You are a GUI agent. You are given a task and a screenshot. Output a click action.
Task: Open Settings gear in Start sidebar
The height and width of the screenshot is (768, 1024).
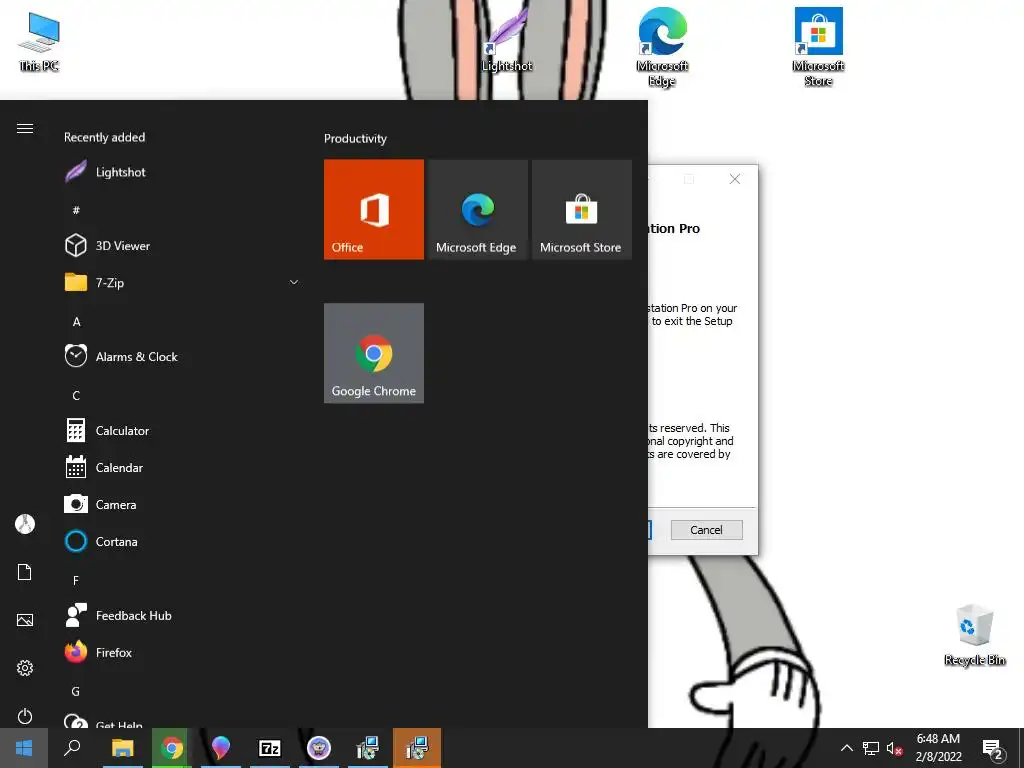coord(25,668)
